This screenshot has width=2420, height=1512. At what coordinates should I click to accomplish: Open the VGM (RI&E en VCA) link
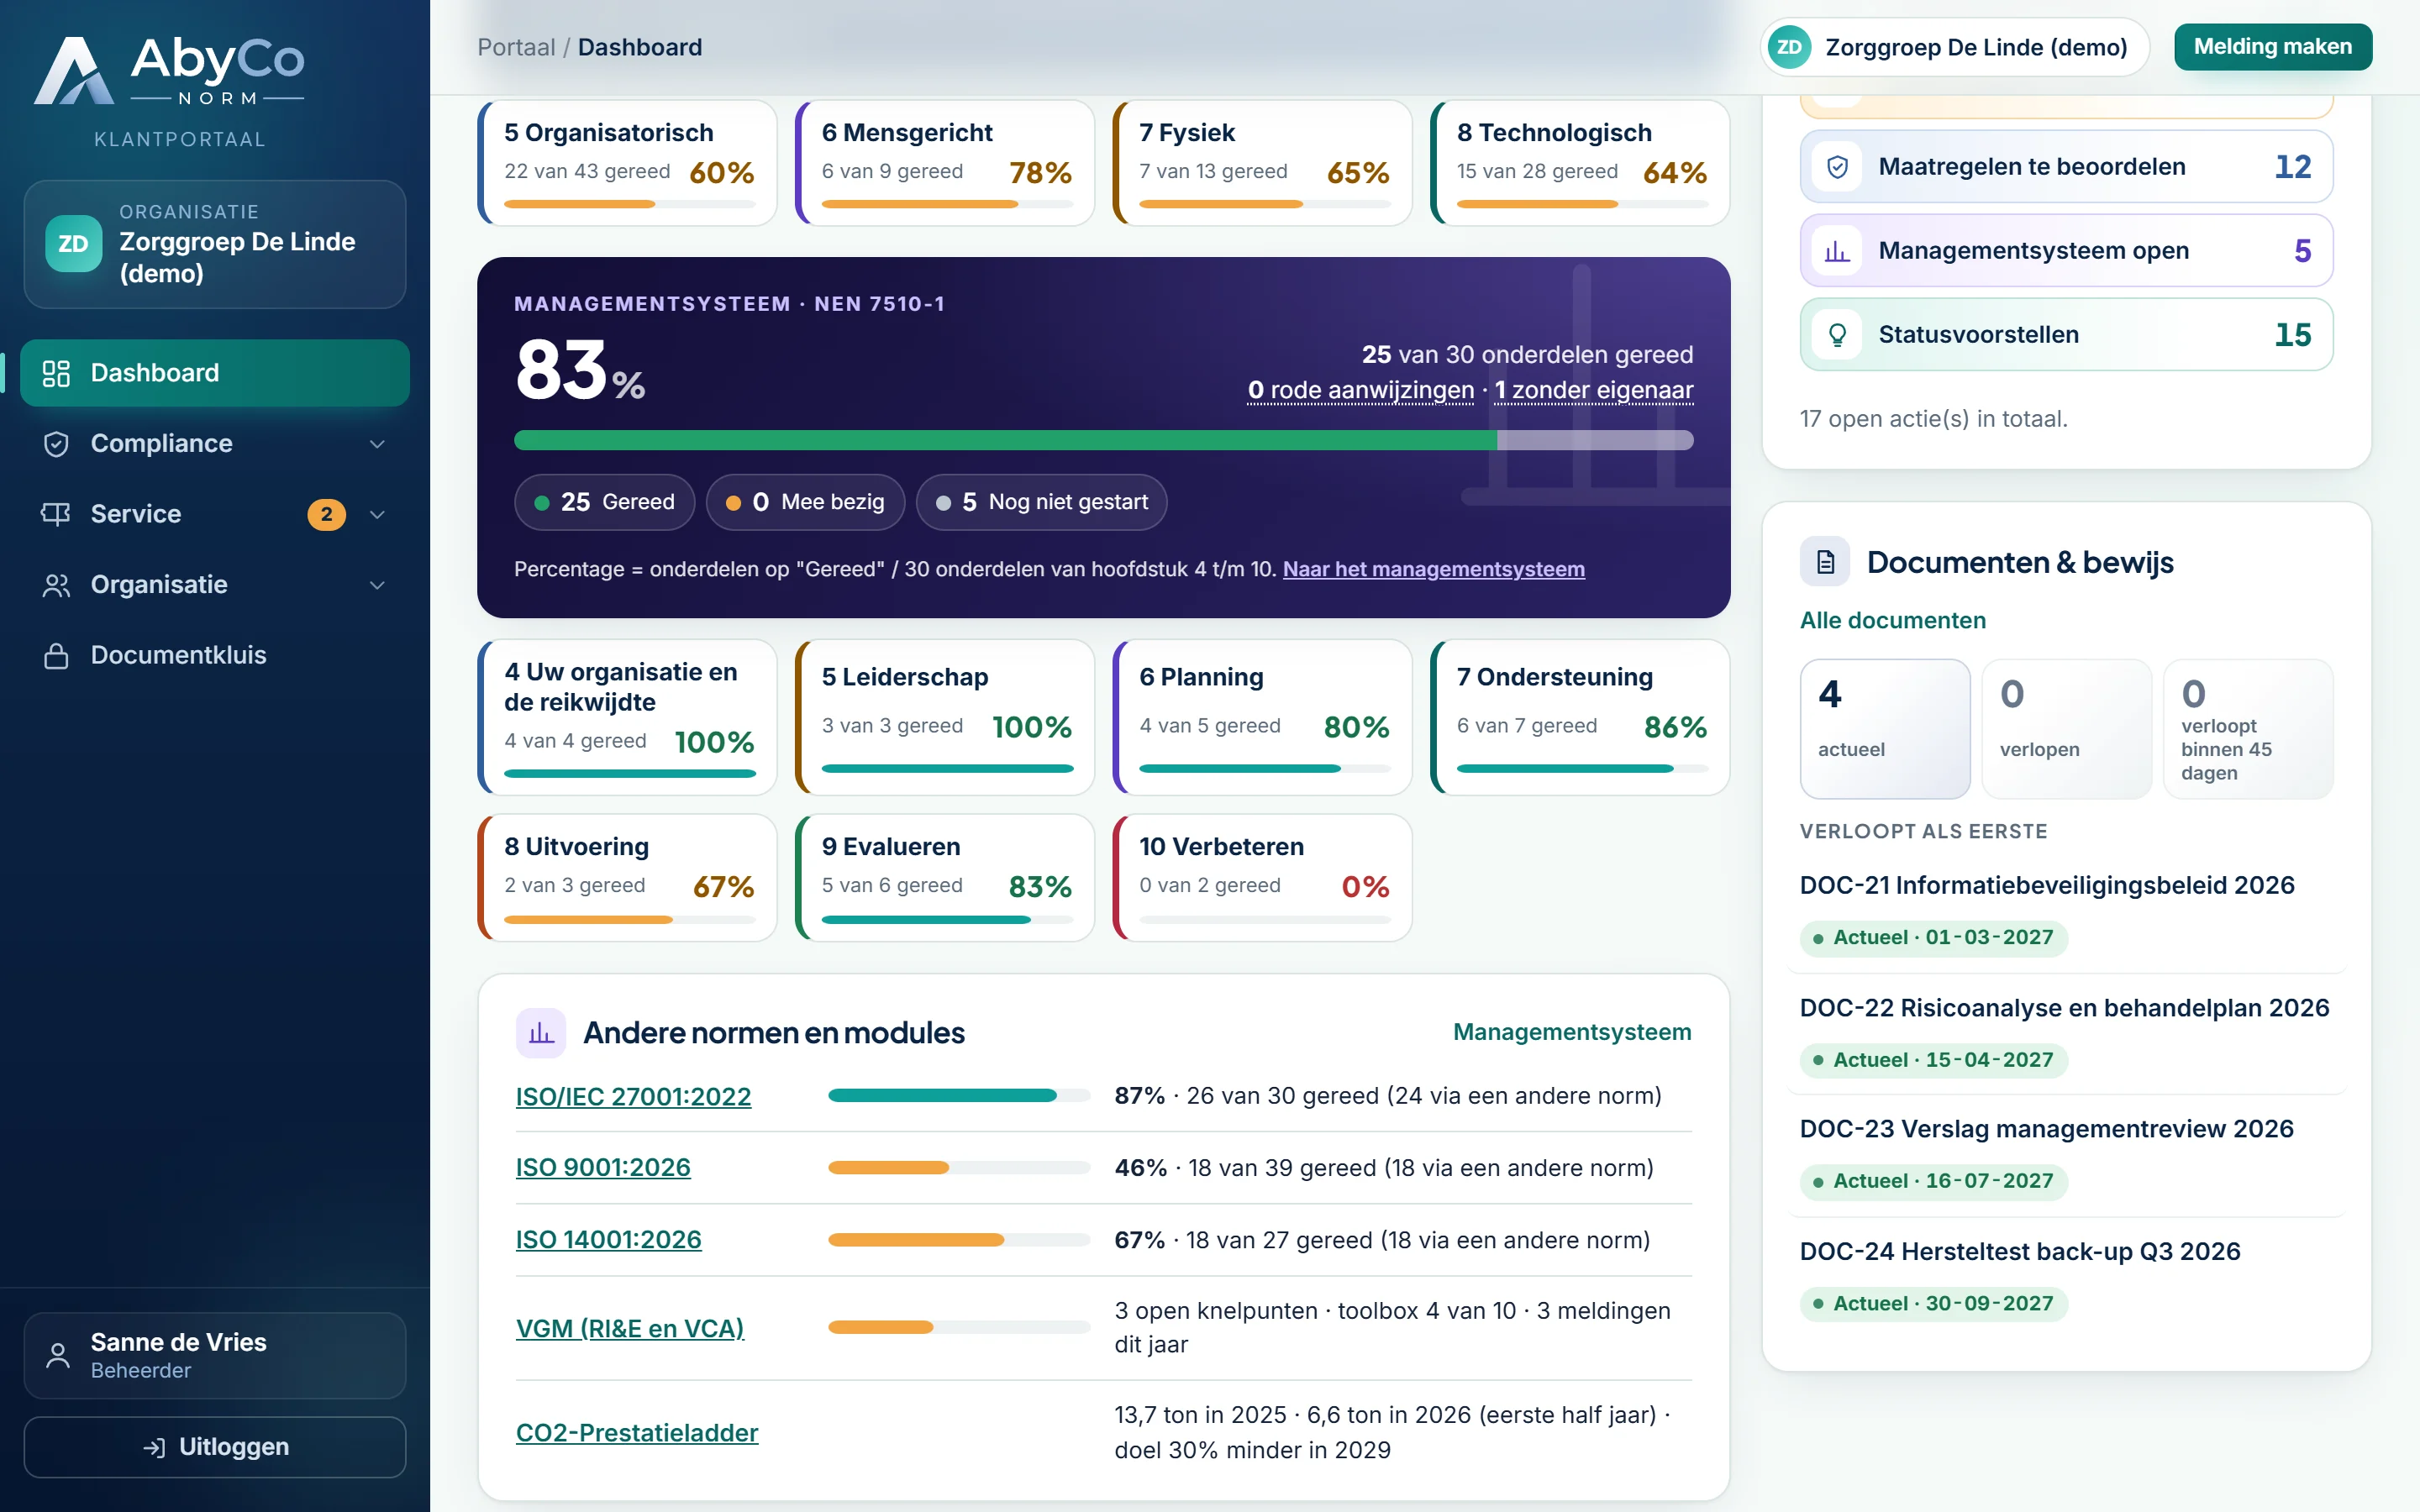coord(630,1328)
